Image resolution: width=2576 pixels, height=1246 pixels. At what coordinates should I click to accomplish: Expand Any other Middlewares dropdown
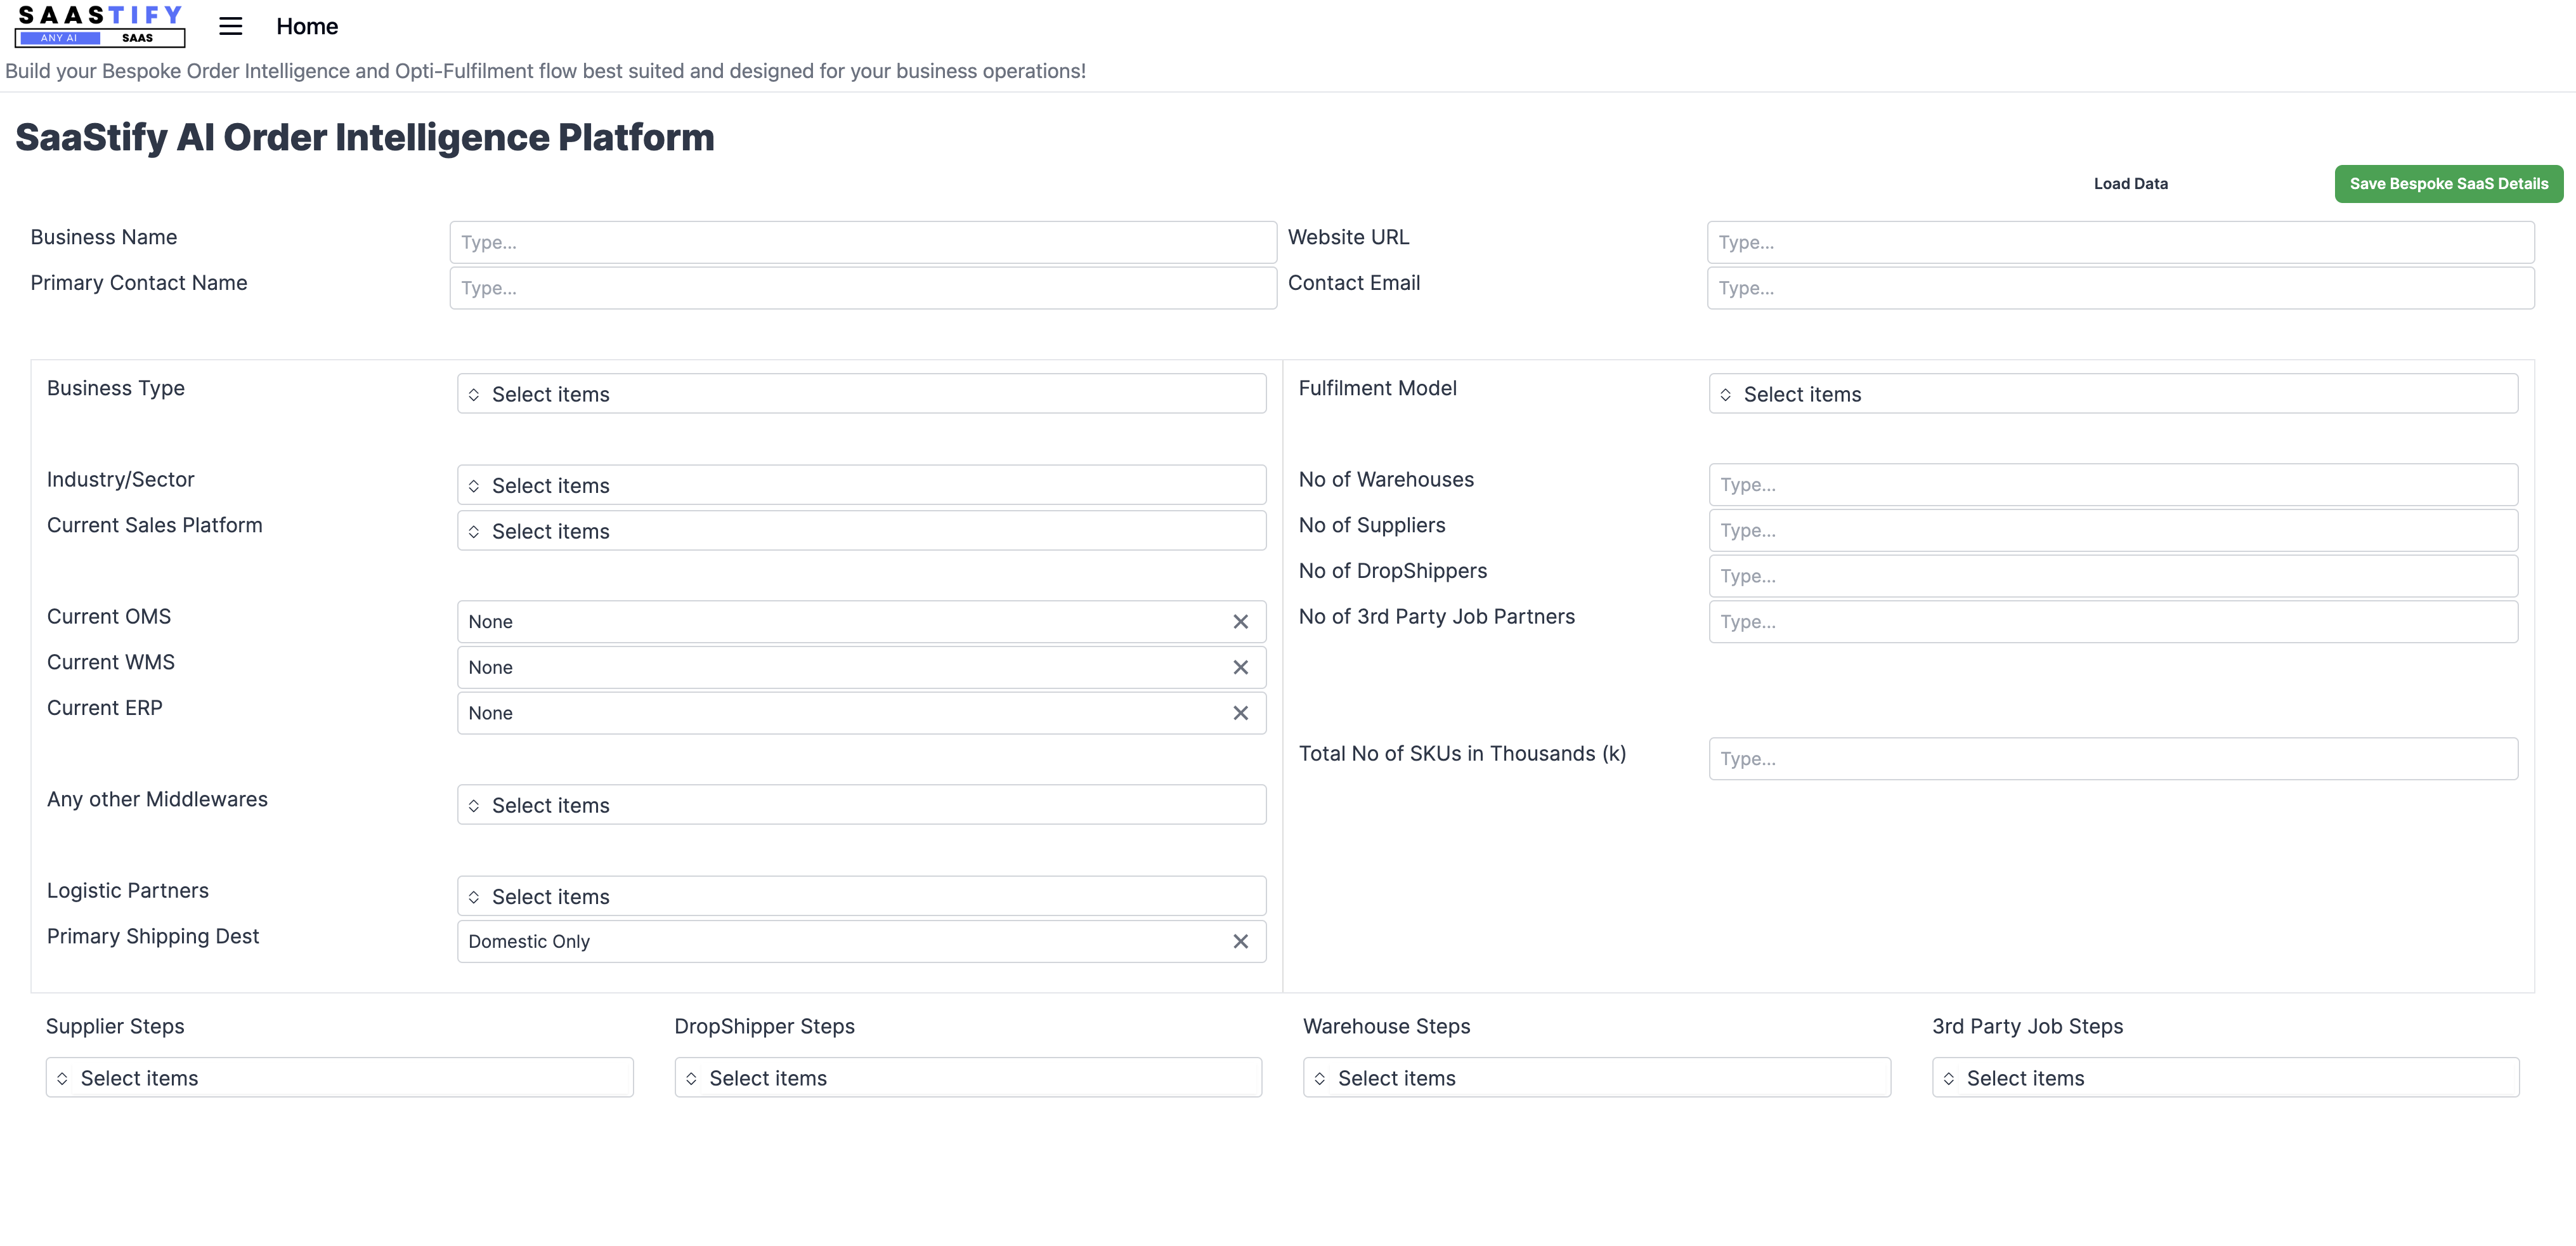[x=861, y=805]
